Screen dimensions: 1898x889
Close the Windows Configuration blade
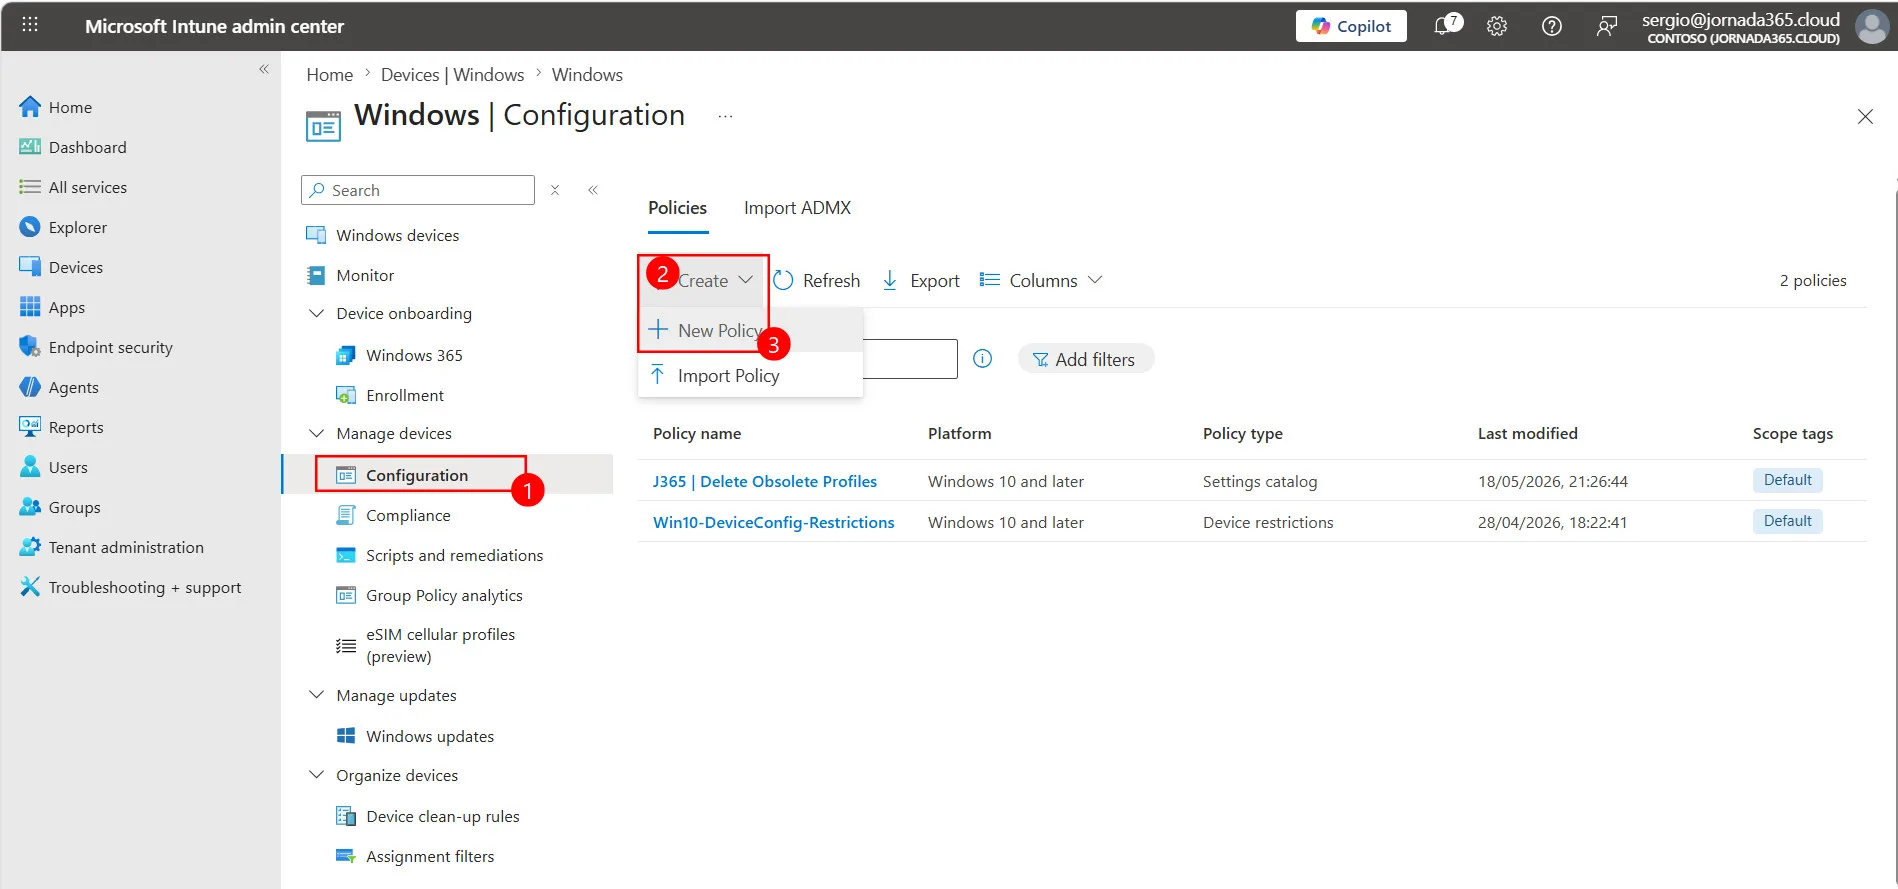click(1865, 116)
